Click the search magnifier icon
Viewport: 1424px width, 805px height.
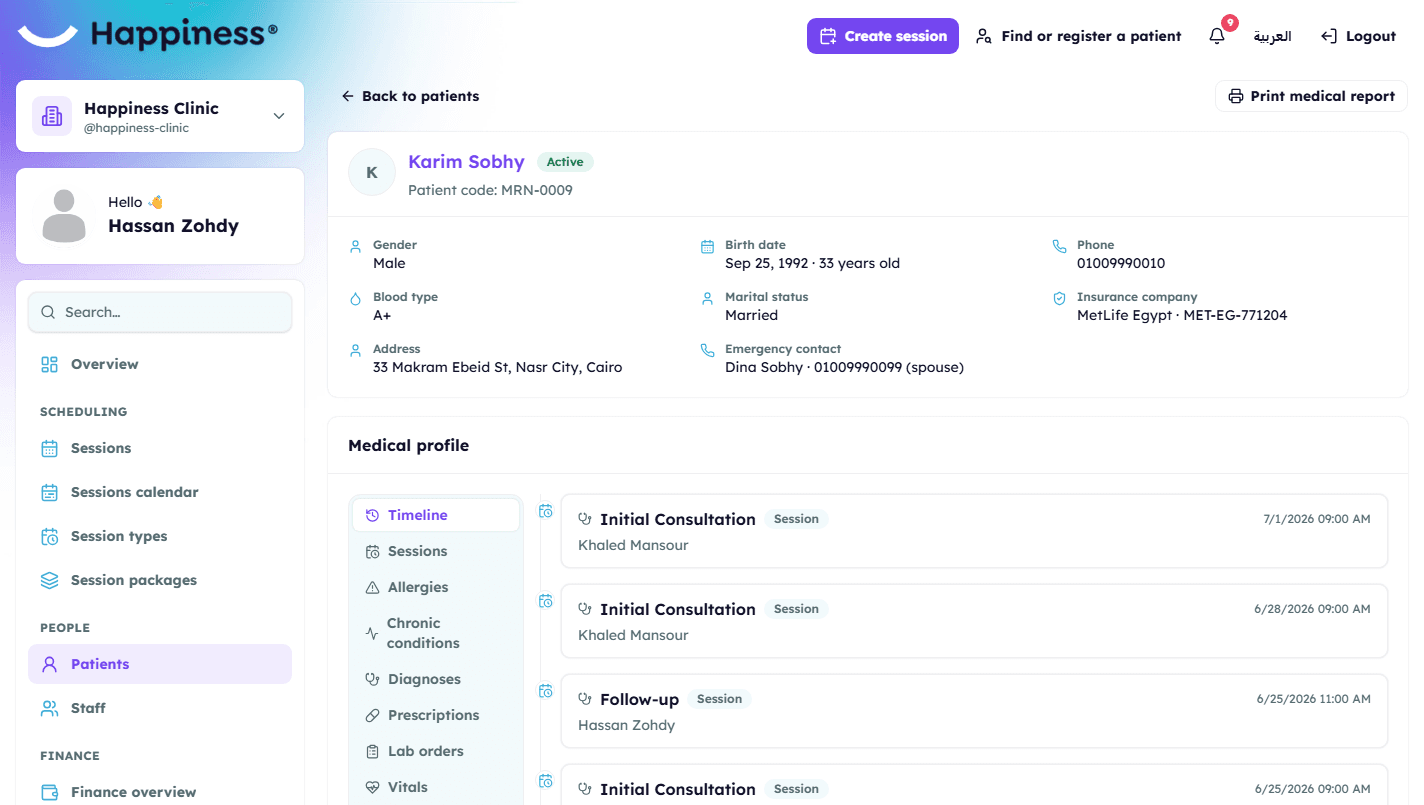click(x=48, y=312)
